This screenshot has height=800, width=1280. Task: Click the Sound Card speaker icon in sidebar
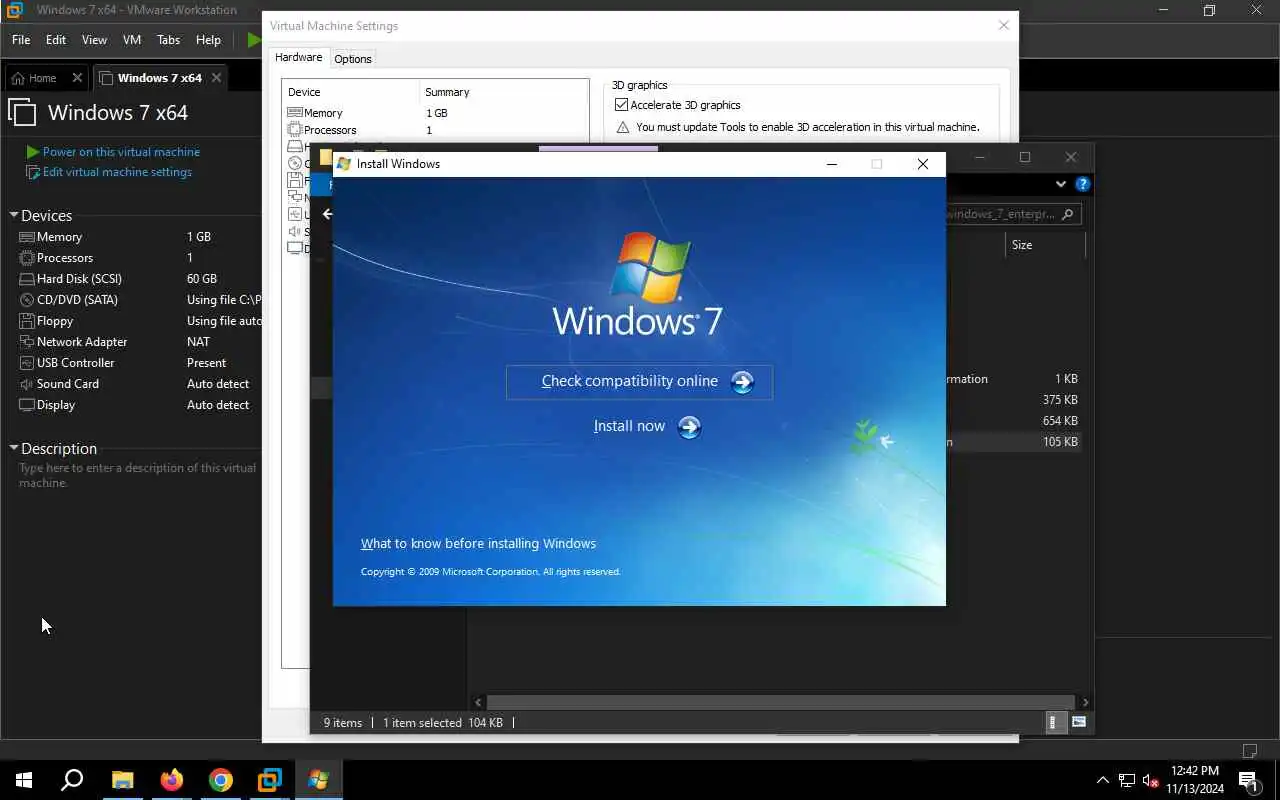[x=27, y=384]
